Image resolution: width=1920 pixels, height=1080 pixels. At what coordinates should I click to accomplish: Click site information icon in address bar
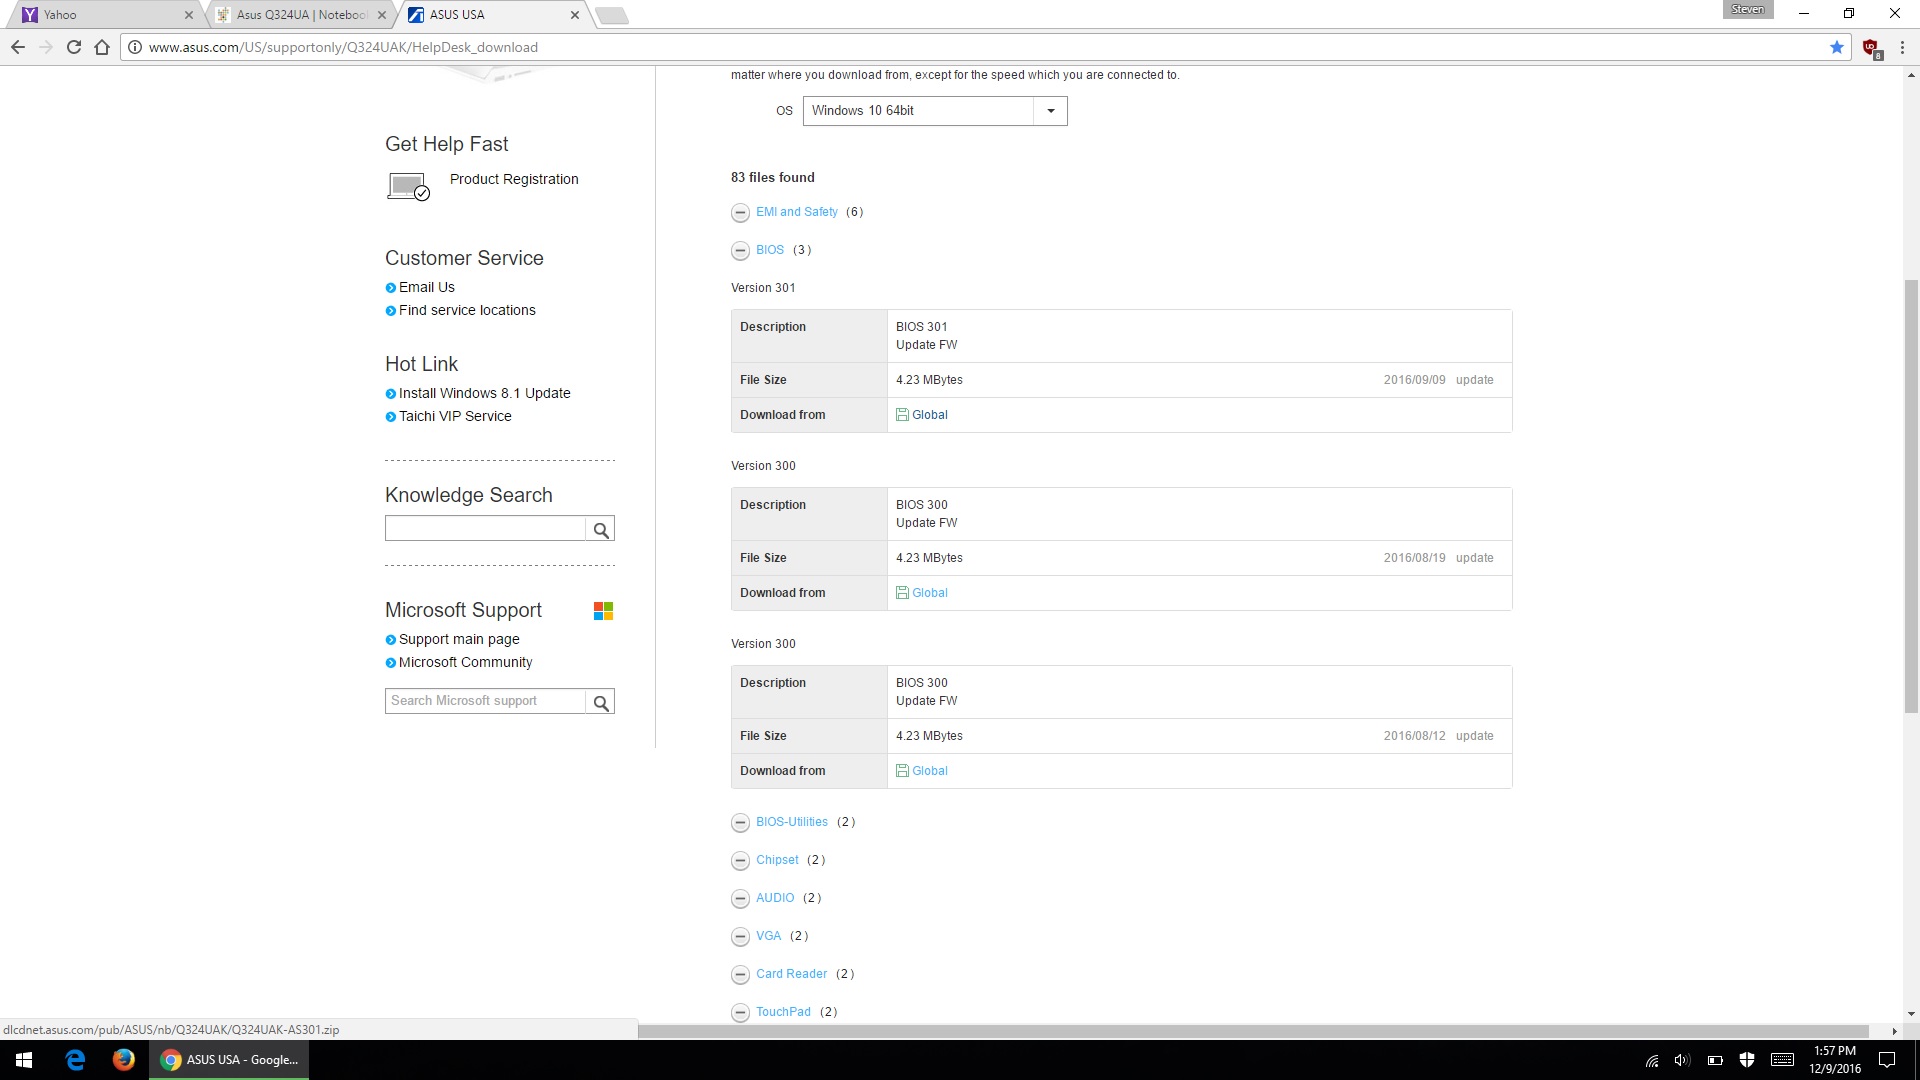[x=135, y=47]
